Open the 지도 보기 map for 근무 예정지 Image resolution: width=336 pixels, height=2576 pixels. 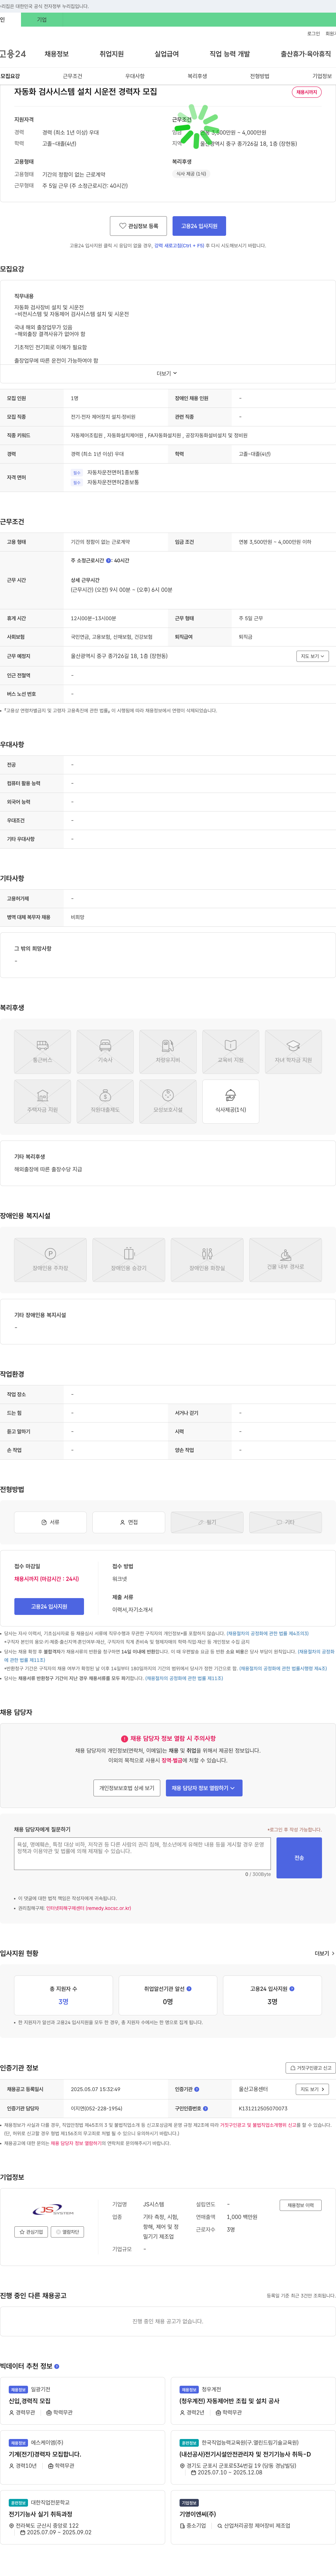312,656
